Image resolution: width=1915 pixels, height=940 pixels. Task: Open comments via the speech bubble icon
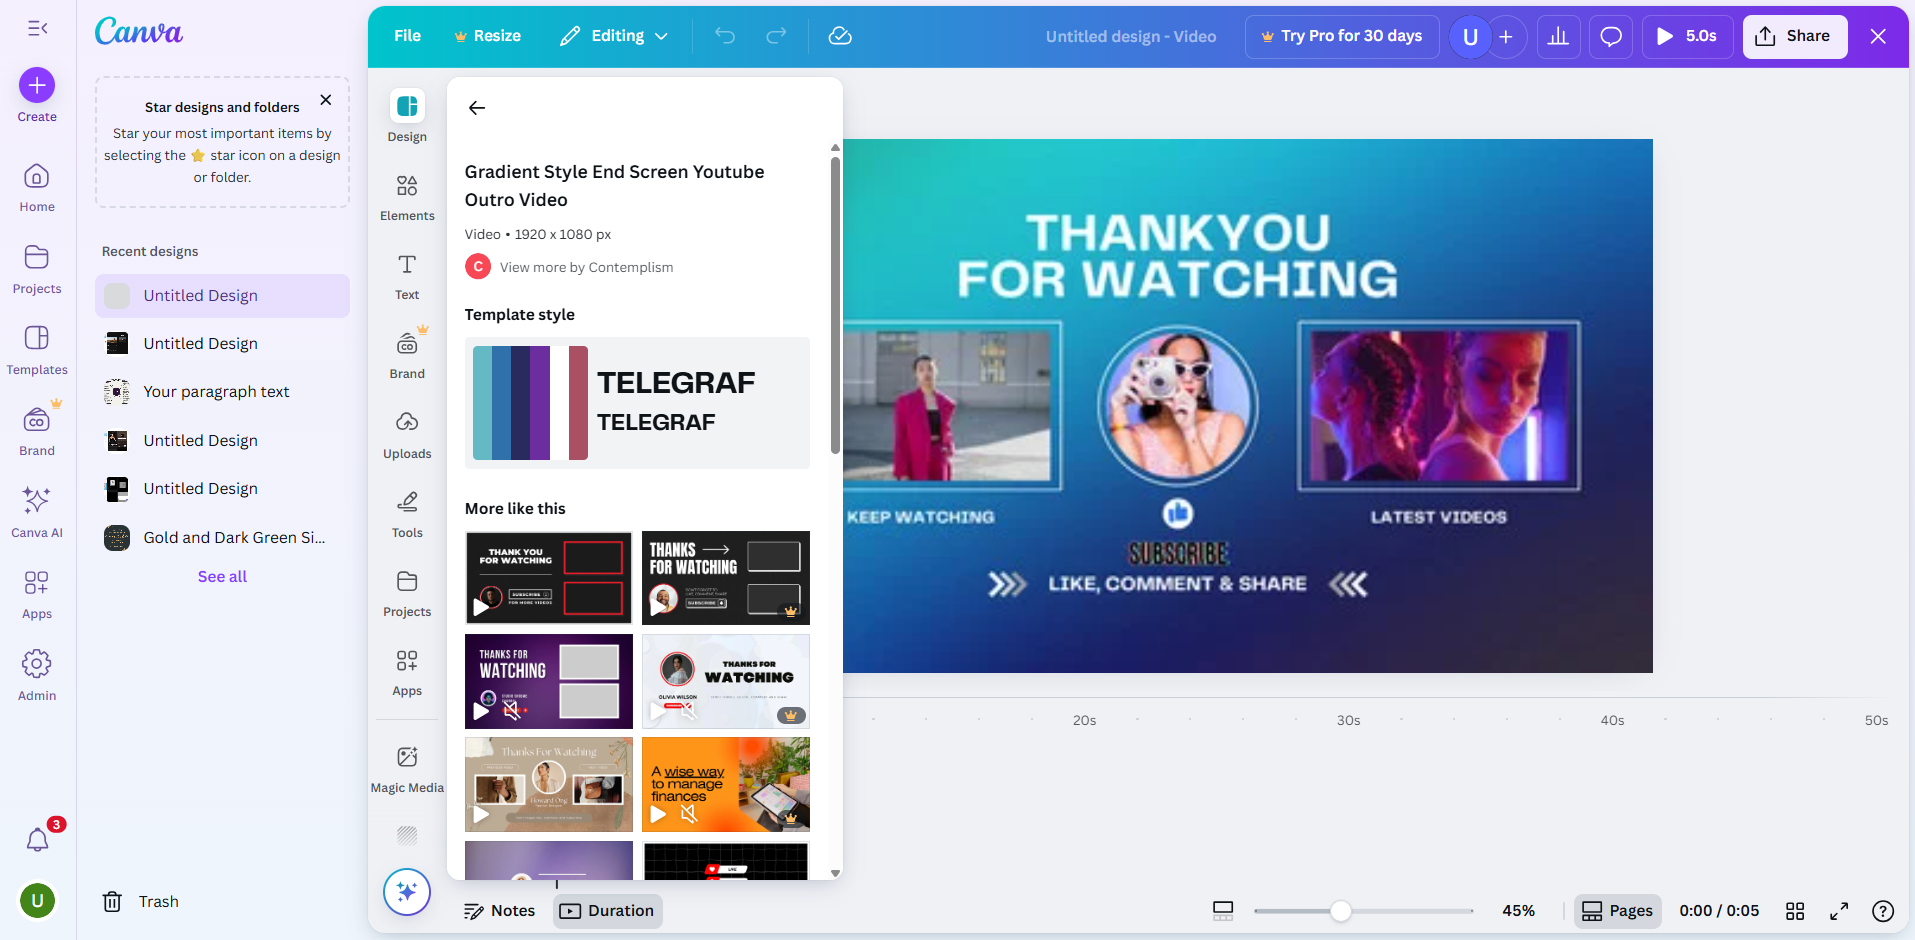click(x=1610, y=36)
